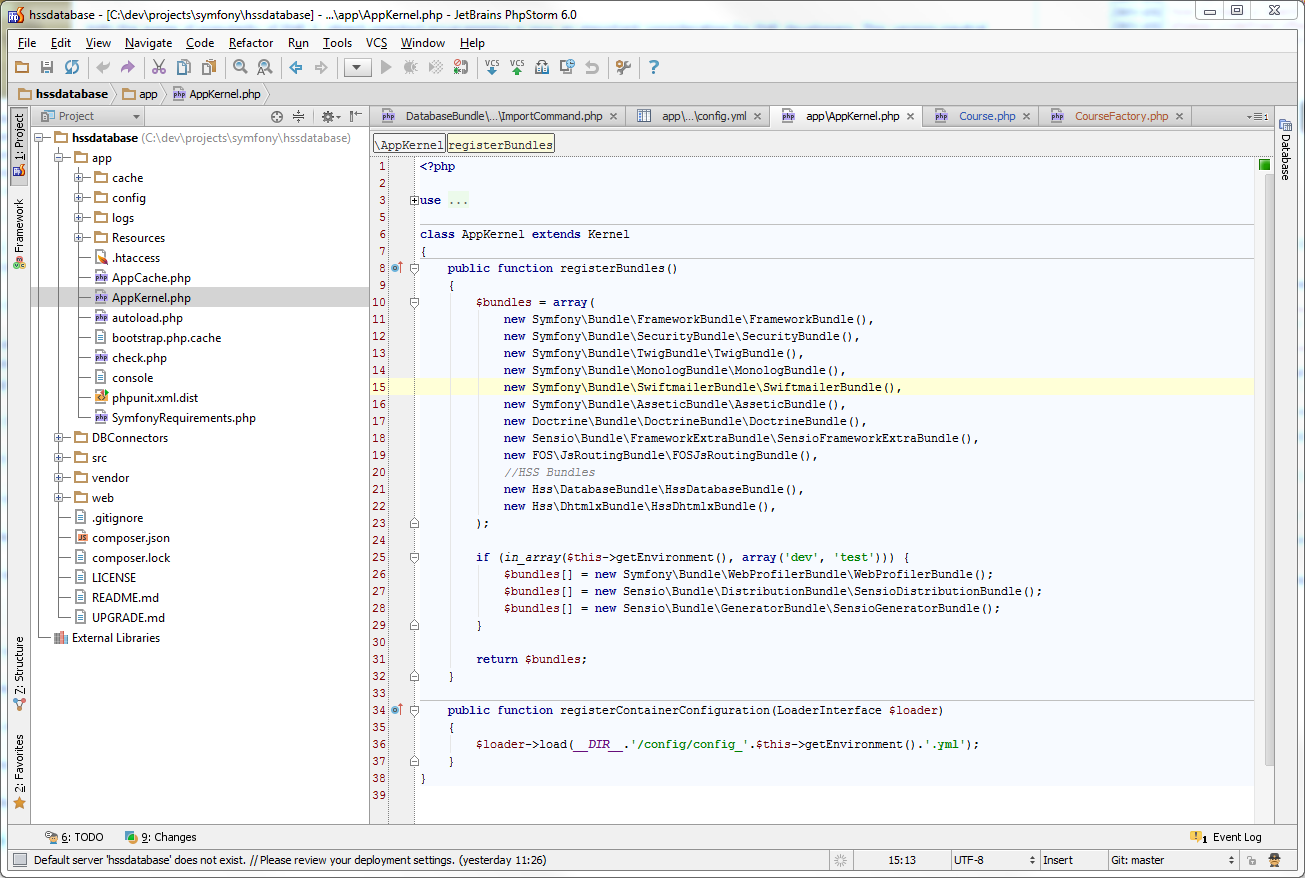Click the Find magnifier icon
The height and width of the screenshot is (878, 1305).
click(x=240, y=67)
